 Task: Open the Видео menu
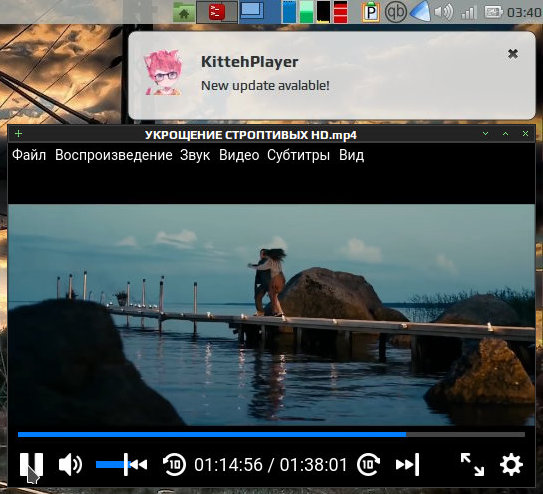pos(239,155)
